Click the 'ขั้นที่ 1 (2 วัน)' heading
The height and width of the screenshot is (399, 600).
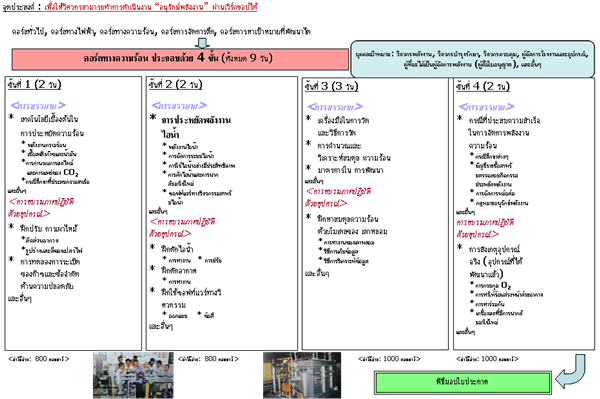[x=34, y=85]
